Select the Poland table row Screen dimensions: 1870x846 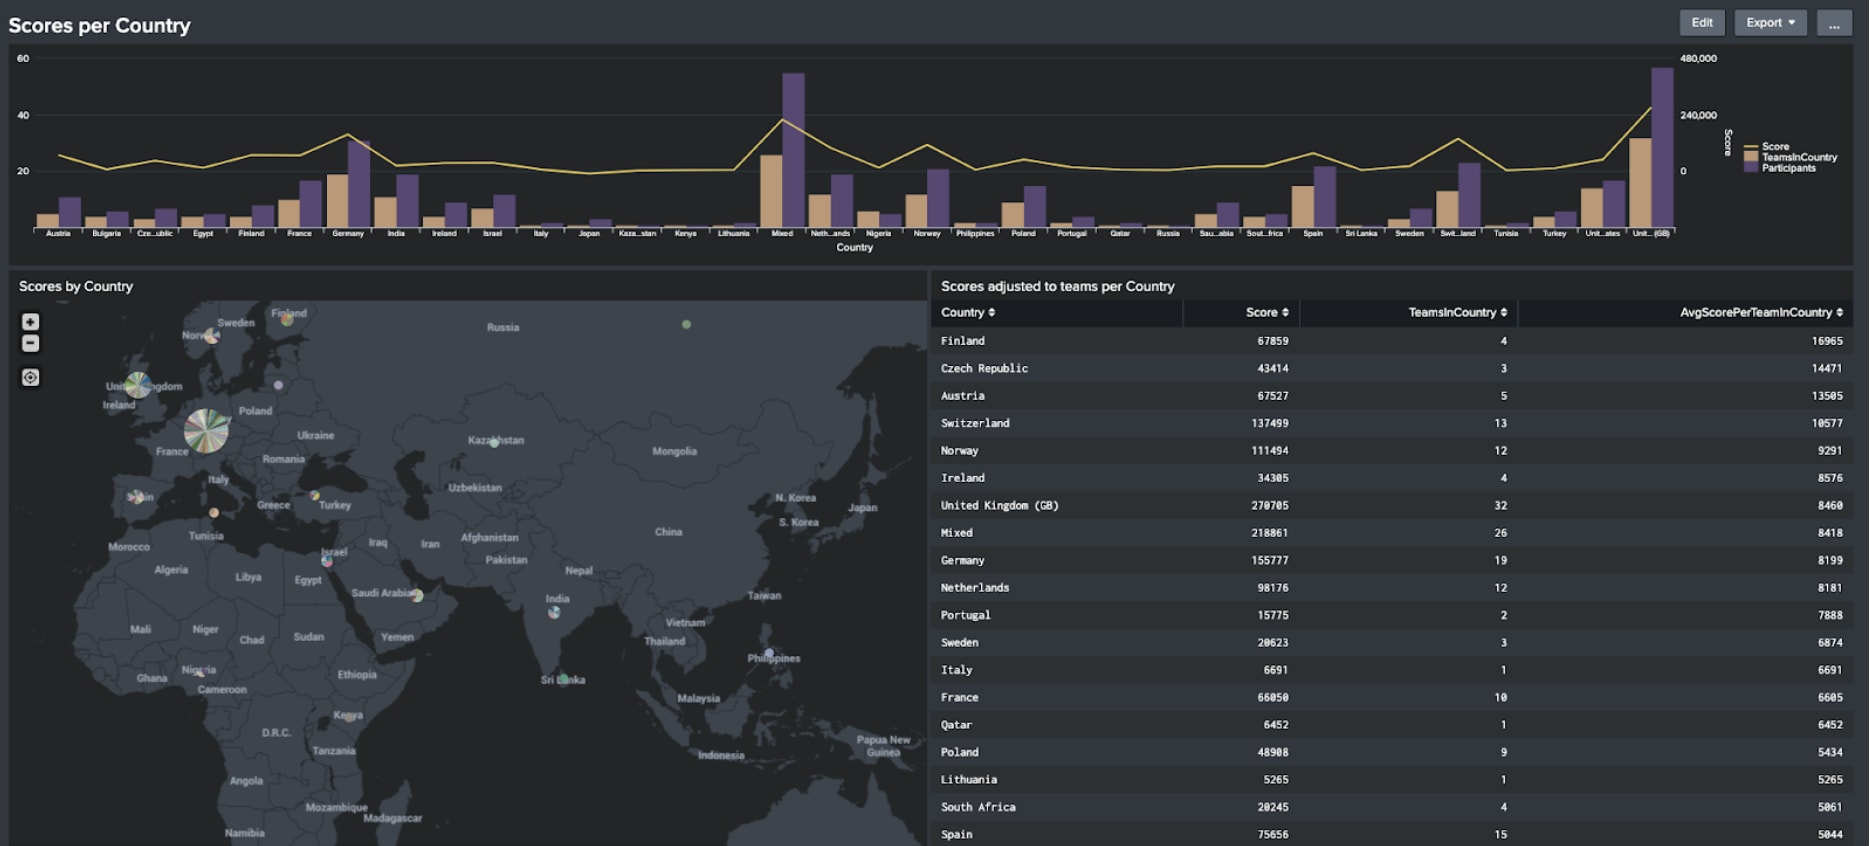[x=1391, y=752]
